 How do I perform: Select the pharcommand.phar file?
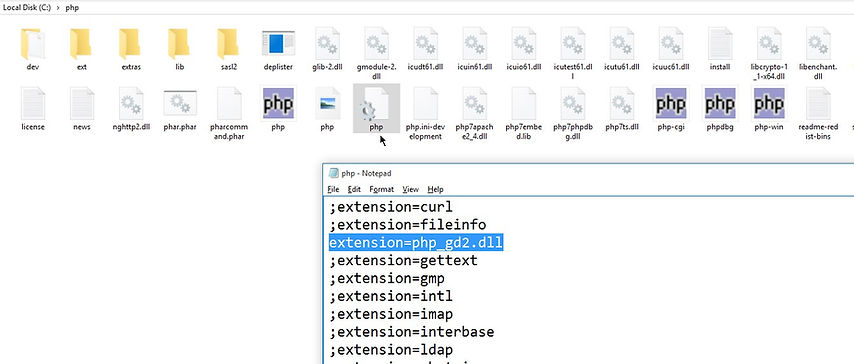[x=229, y=114]
